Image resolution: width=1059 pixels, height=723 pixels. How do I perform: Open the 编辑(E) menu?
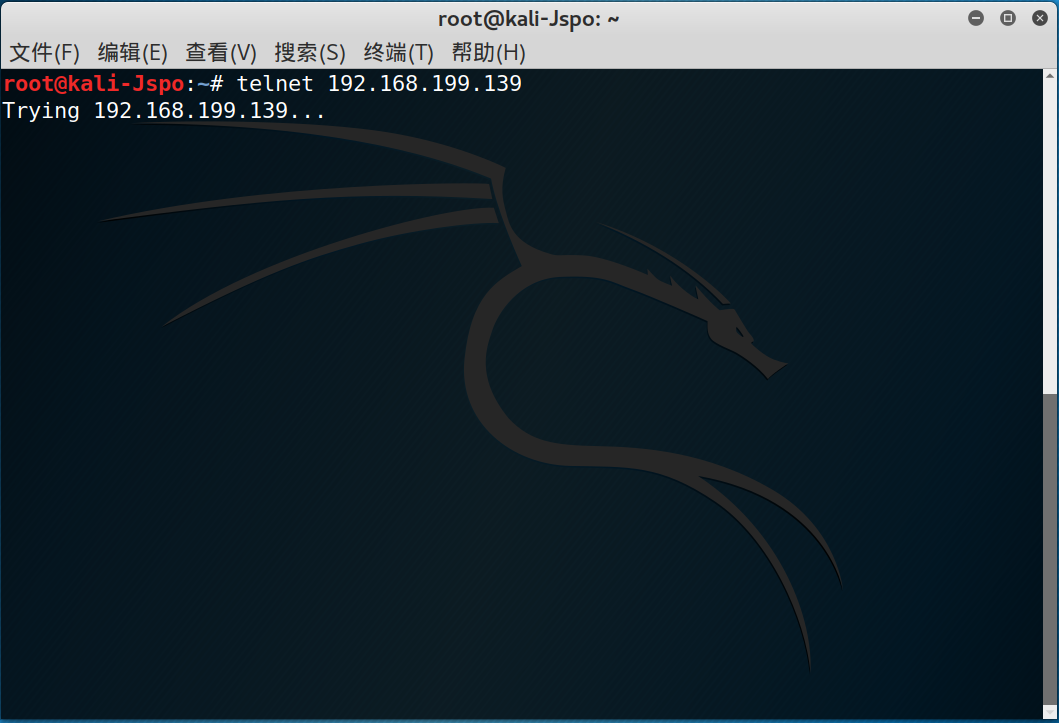tap(132, 53)
